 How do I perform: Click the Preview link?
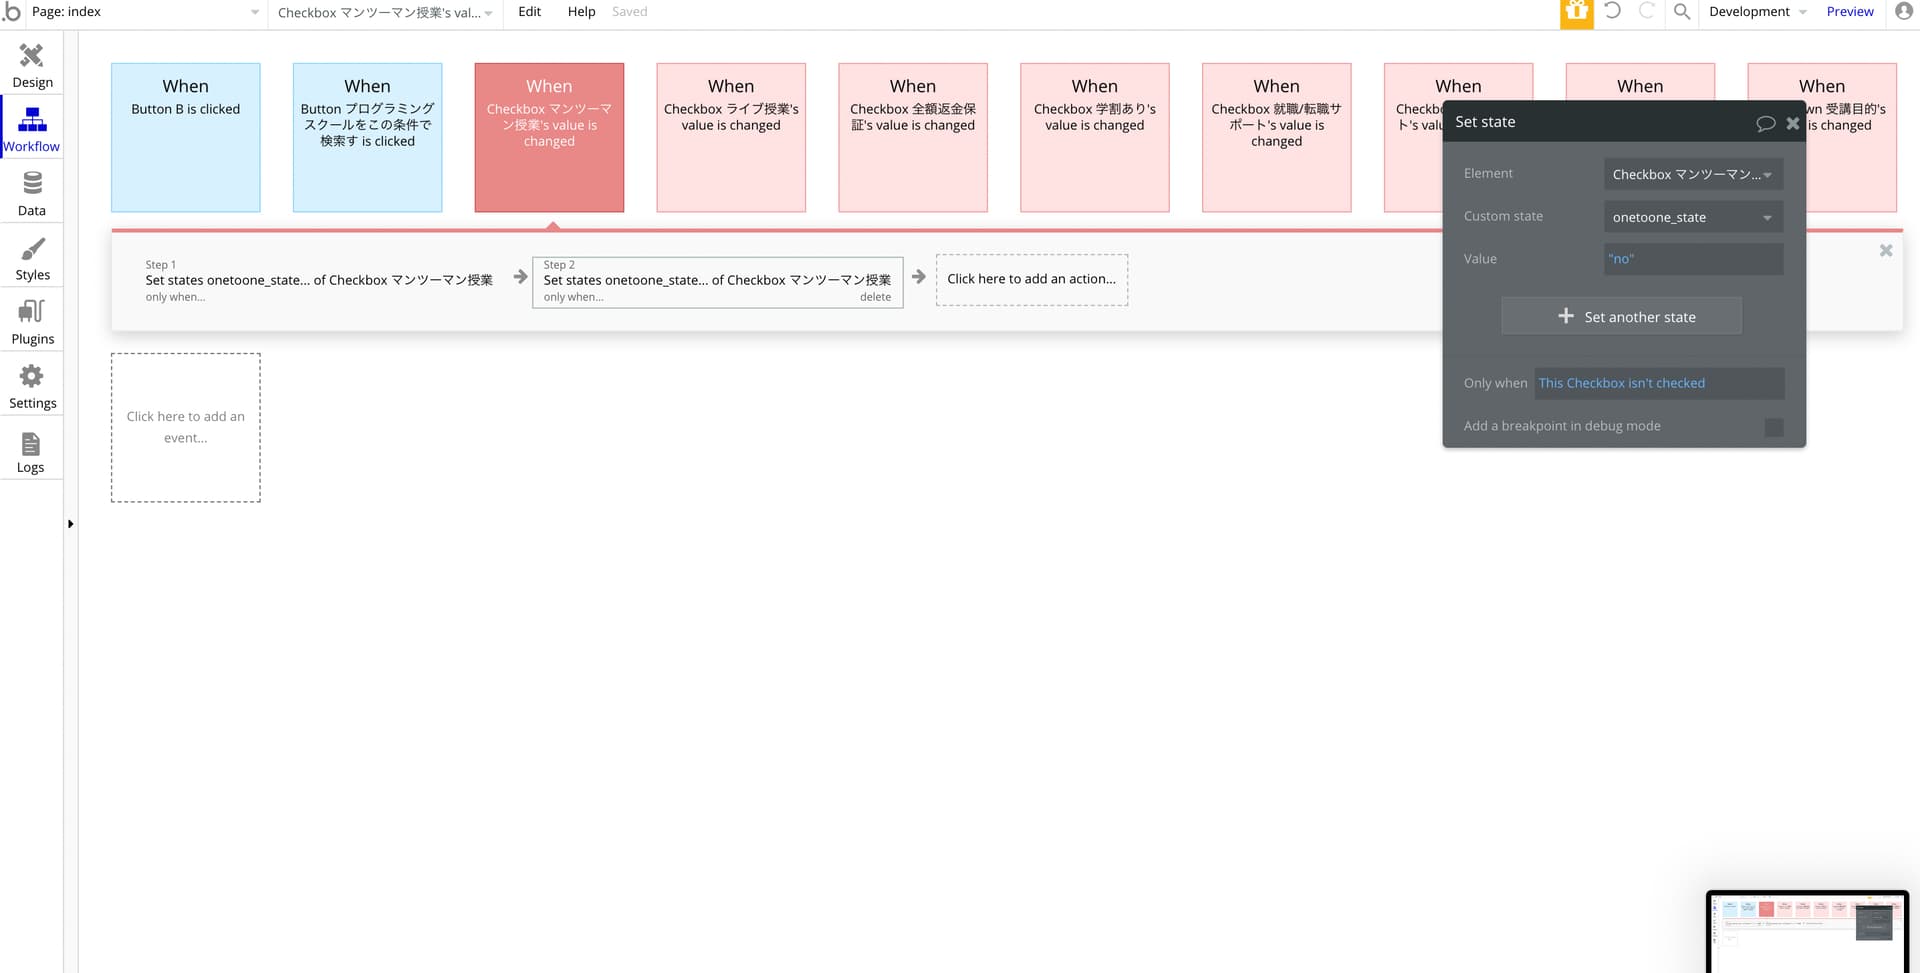tap(1850, 12)
